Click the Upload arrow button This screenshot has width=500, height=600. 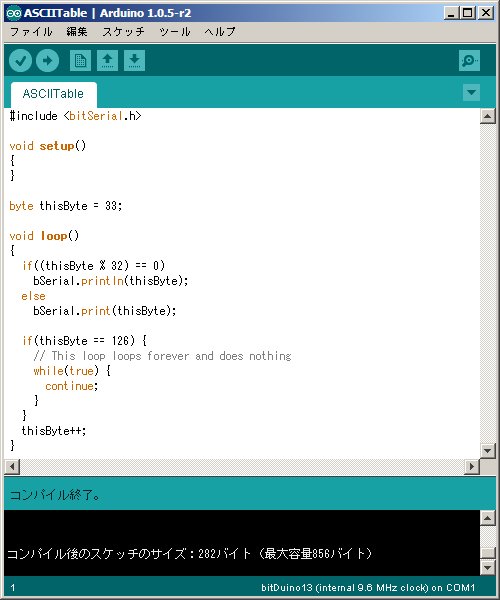pyautogui.click(x=47, y=60)
